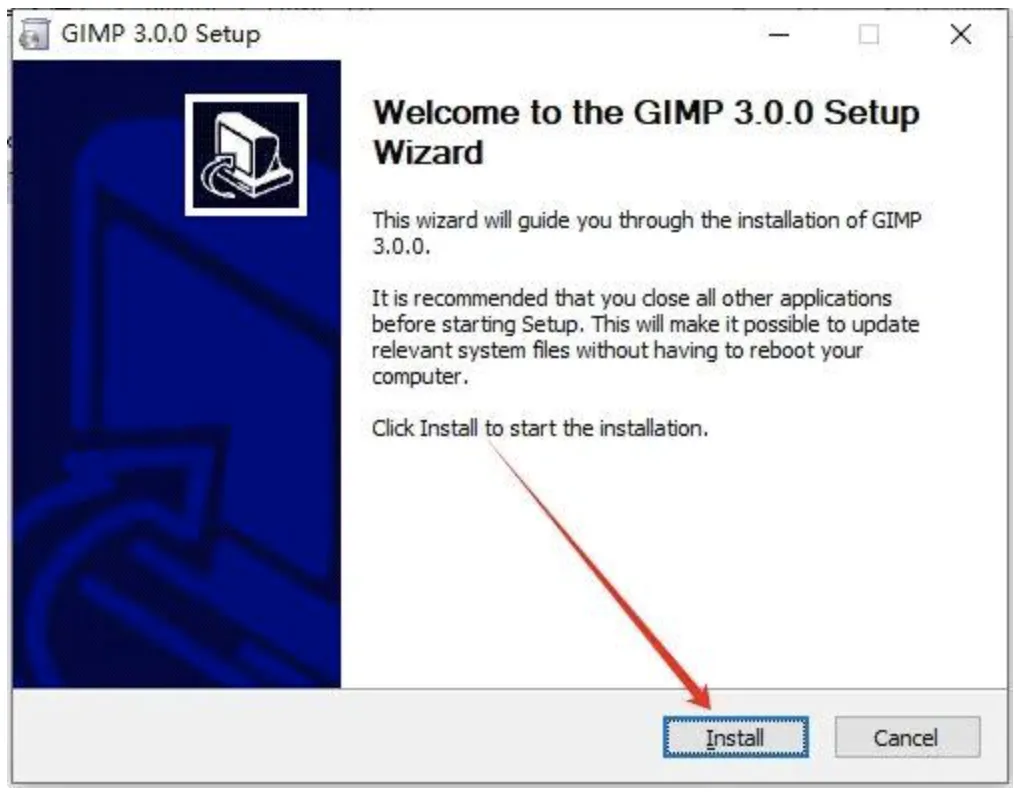
Task: Minimize the setup wizard window
Action: tap(779, 34)
